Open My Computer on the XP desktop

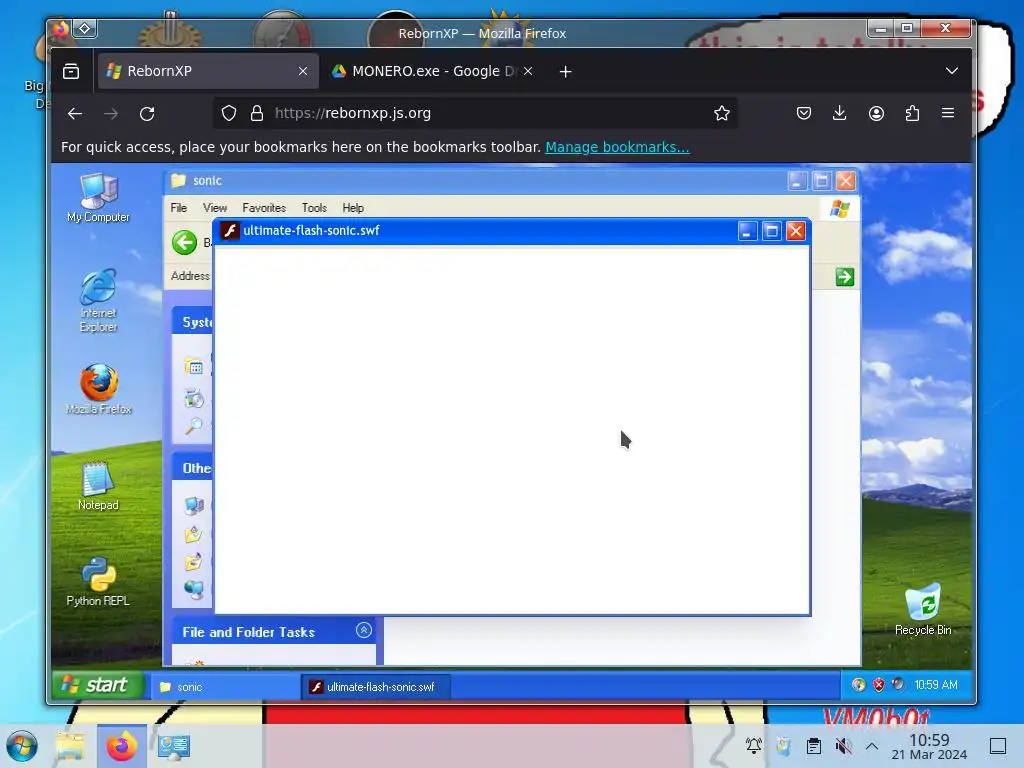point(99,198)
